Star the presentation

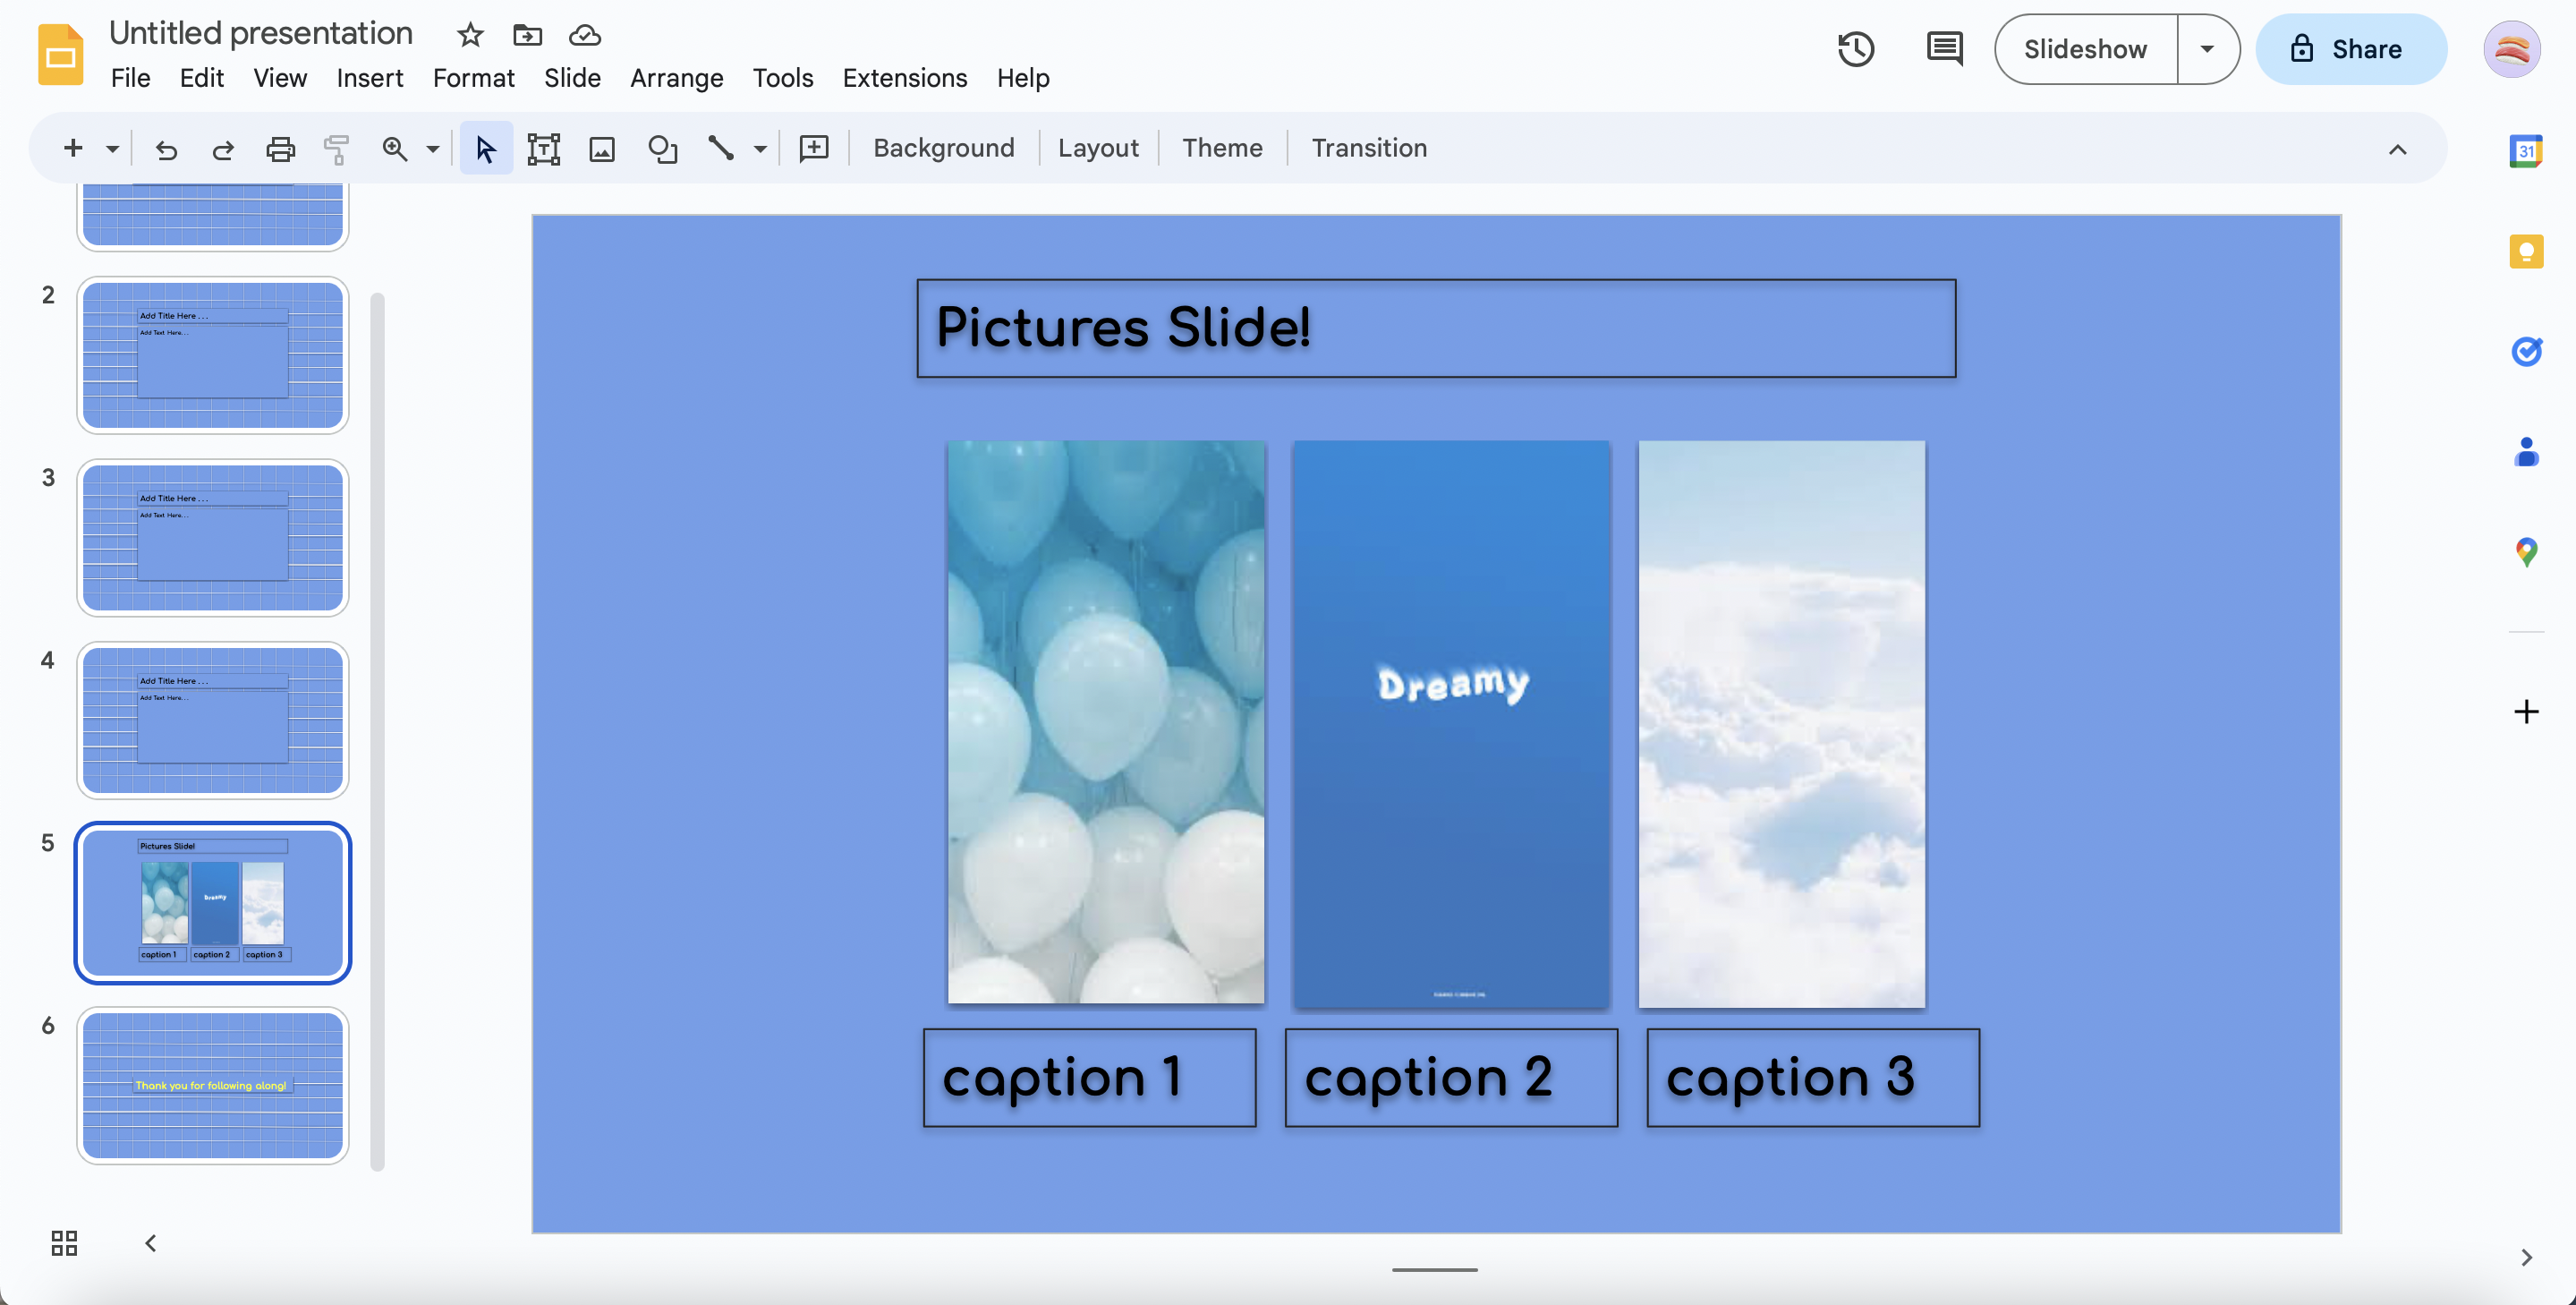click(x=470, y=35)
